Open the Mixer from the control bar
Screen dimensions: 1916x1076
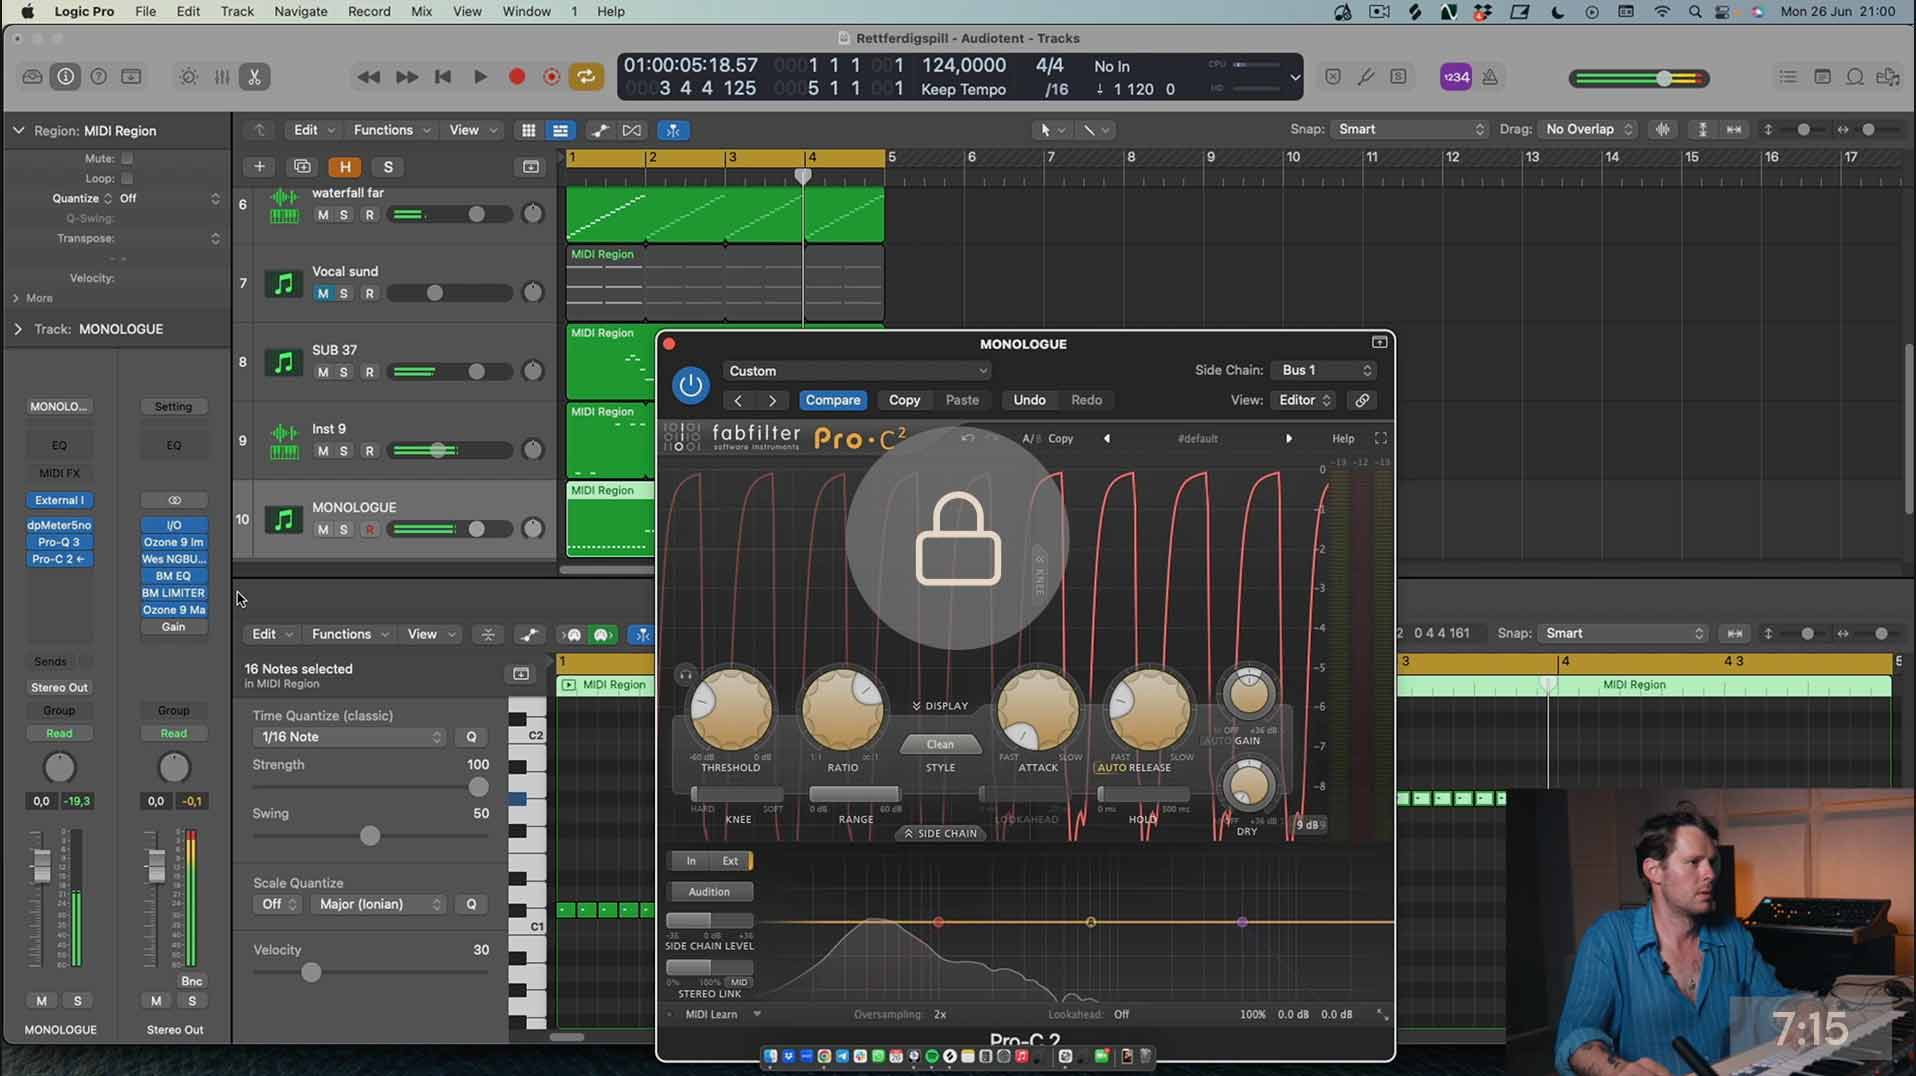[x=222, y=77]
